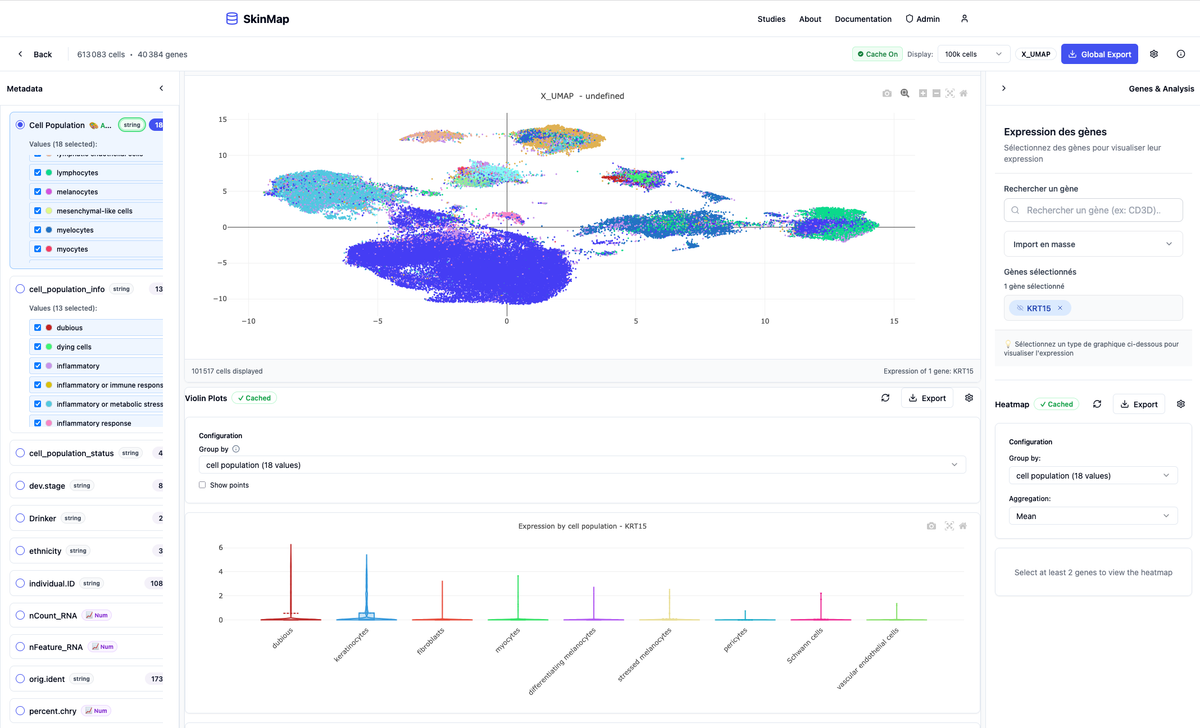The width and height of the screenshot is (1200, 728).
Task: Open the Aggregation Mean dropdown
Action: coord(1092,516)
